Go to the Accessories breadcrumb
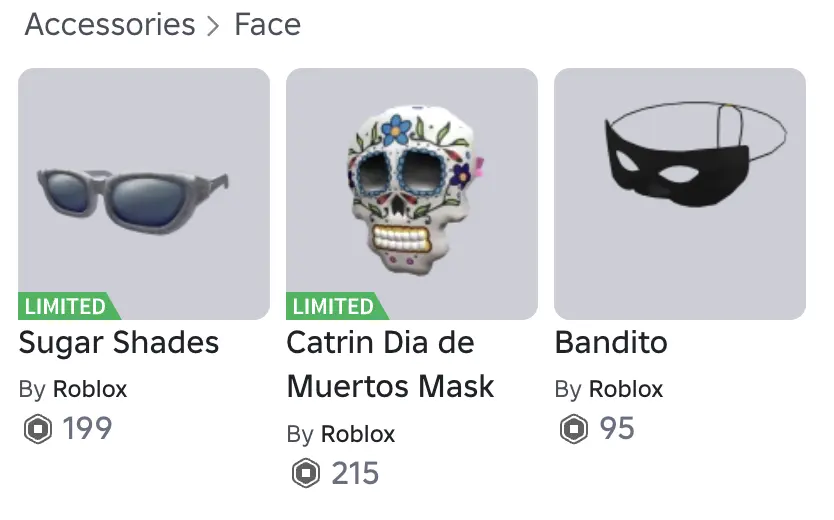834x520 pixels. 110,25
